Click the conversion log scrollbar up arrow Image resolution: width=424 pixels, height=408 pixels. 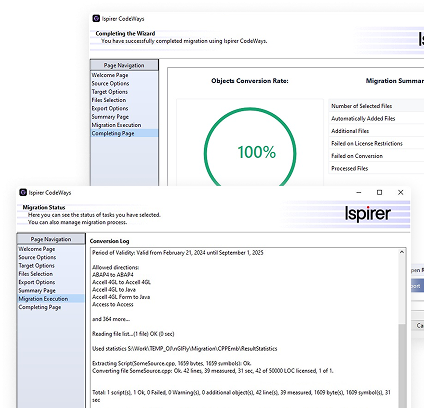(402, 252)
